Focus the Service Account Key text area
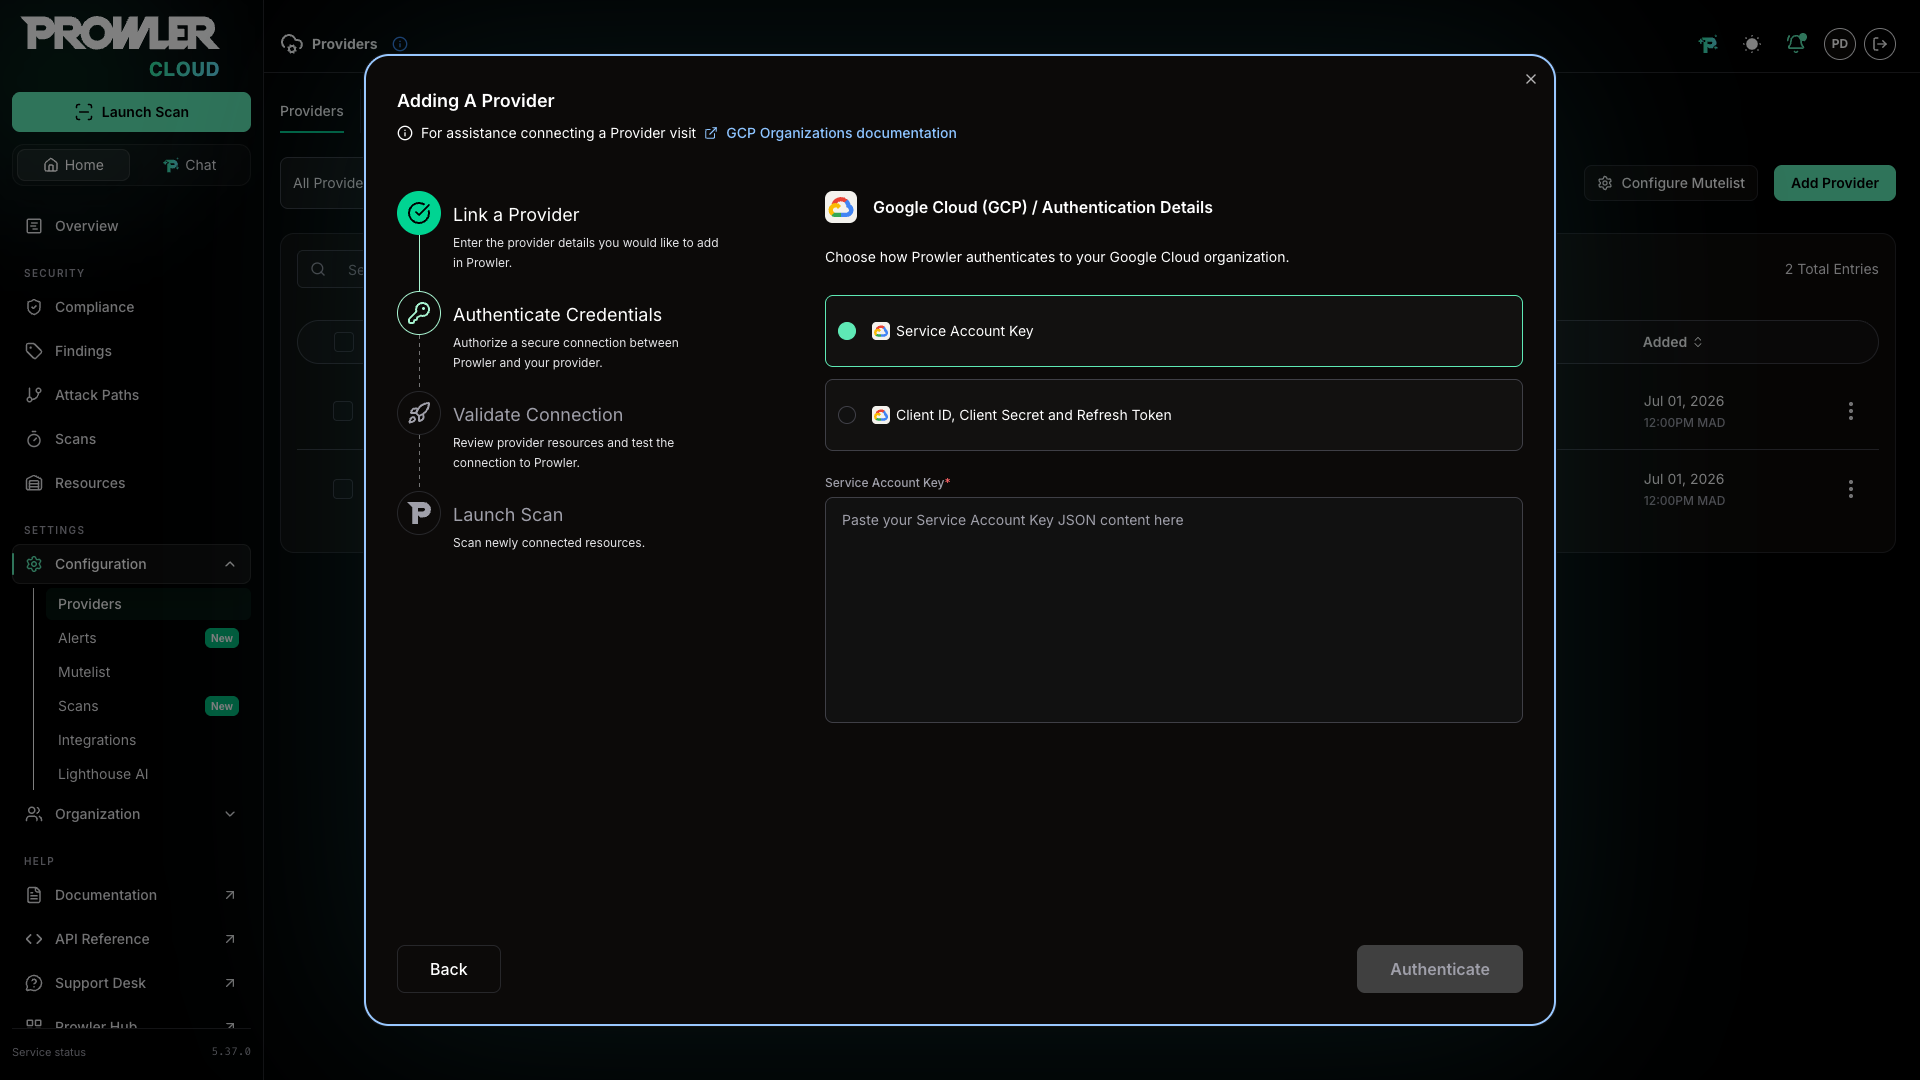This screenshot has height=1080, width=1920. [1174, 610]
